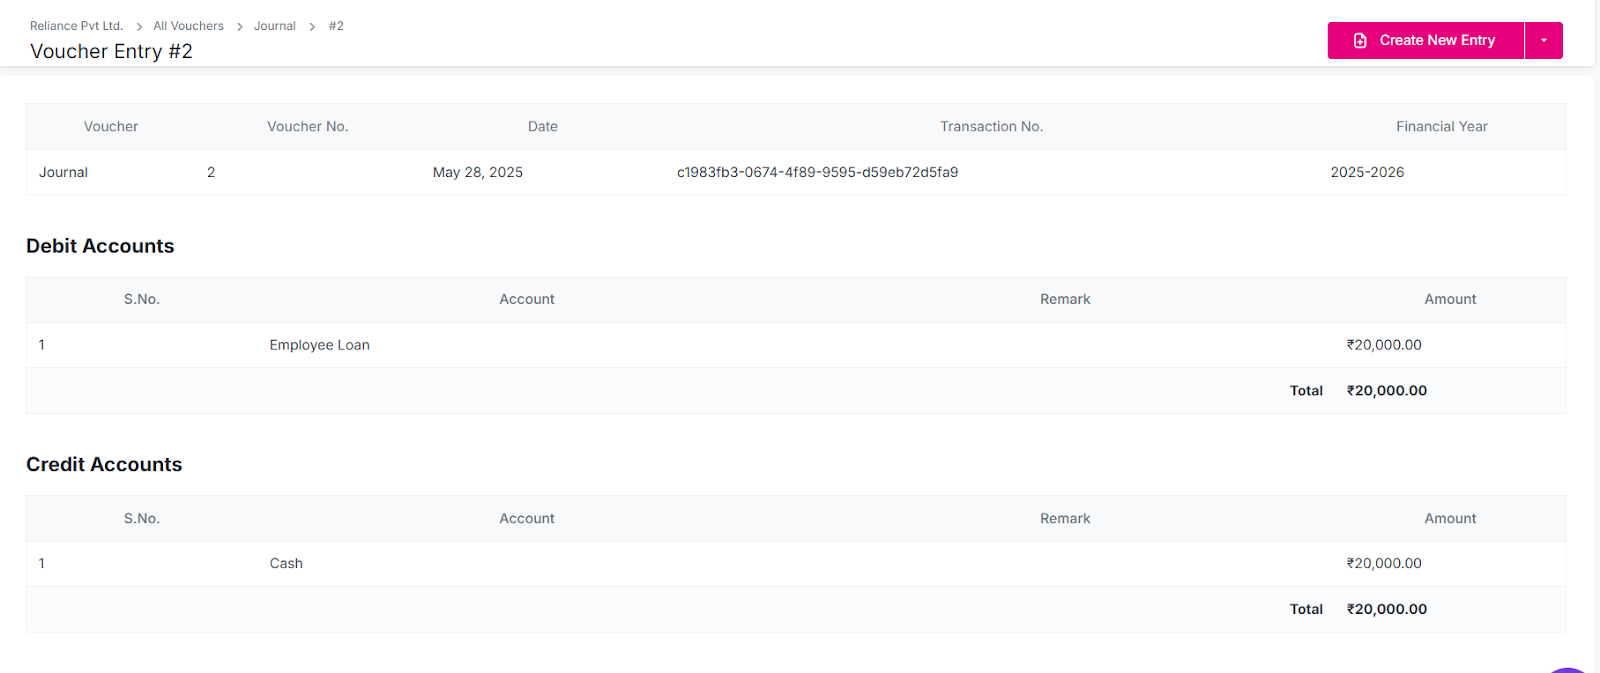The image size is (1600, 673).
Task: Select the Journal voucher type cell
Action: 63,172
